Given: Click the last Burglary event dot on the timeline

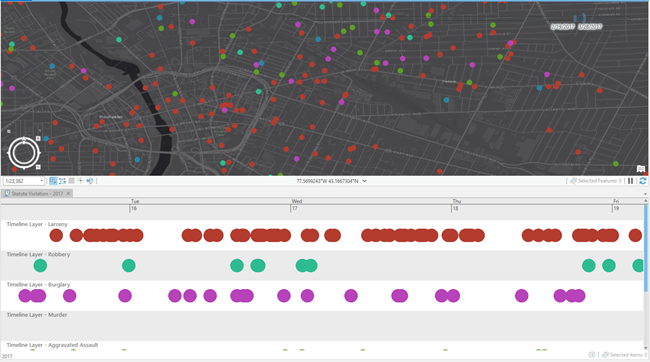Looking at the screenshot, I should [578, 296].
